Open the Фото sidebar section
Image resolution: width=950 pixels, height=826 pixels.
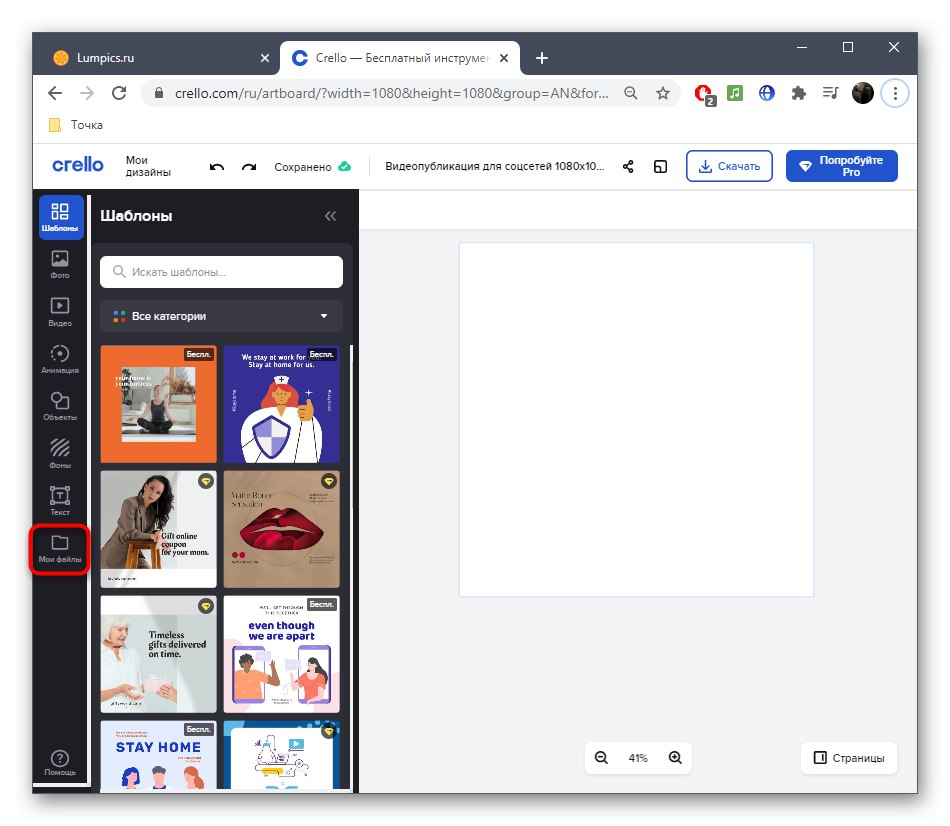click(x=60, y=264)
